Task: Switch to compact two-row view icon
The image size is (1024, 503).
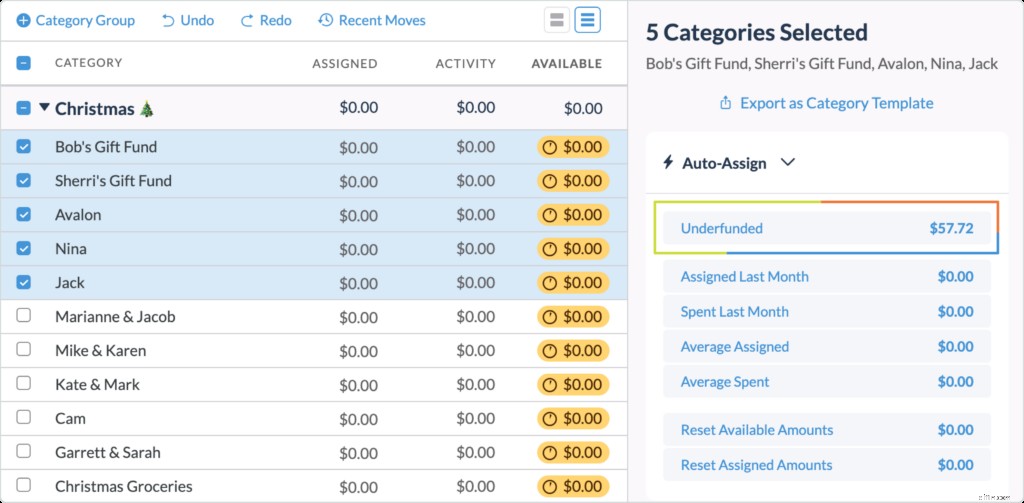Action: tap(557, 20)
